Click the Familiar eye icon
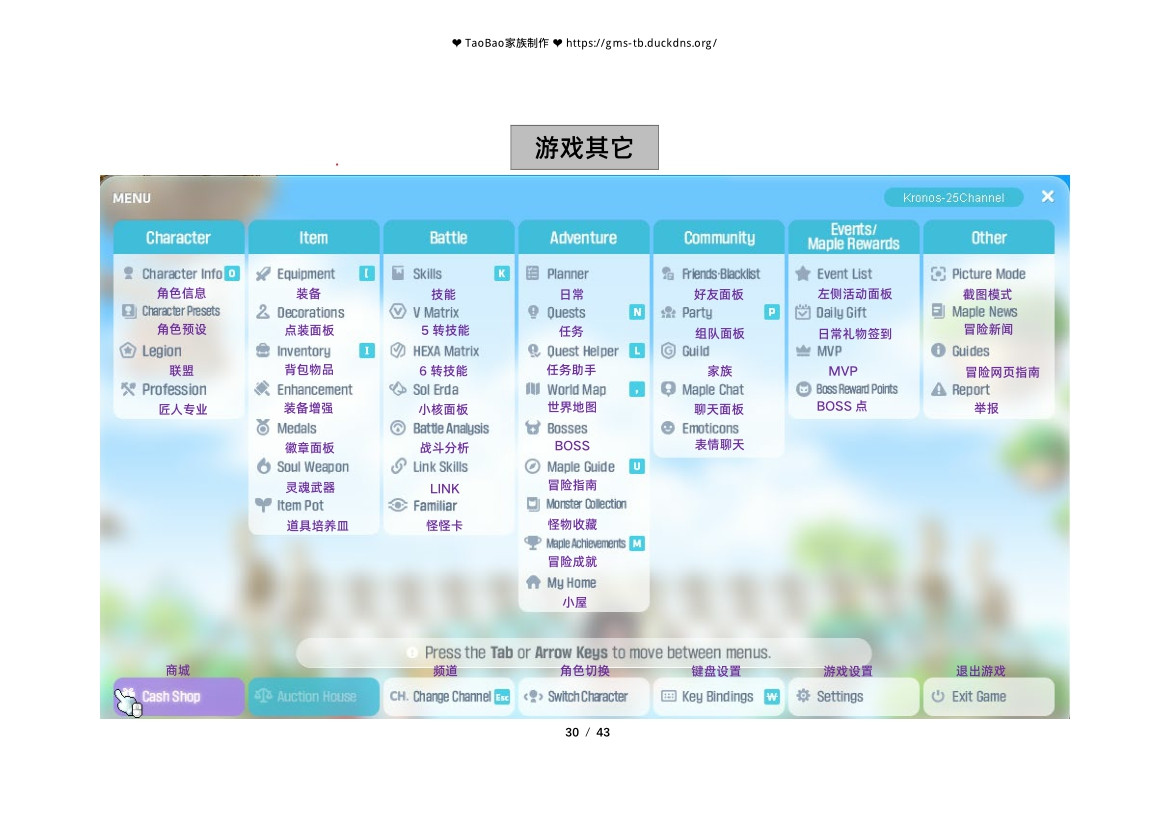The height and width of the screenshot is (827, 1170). [398, 506]
